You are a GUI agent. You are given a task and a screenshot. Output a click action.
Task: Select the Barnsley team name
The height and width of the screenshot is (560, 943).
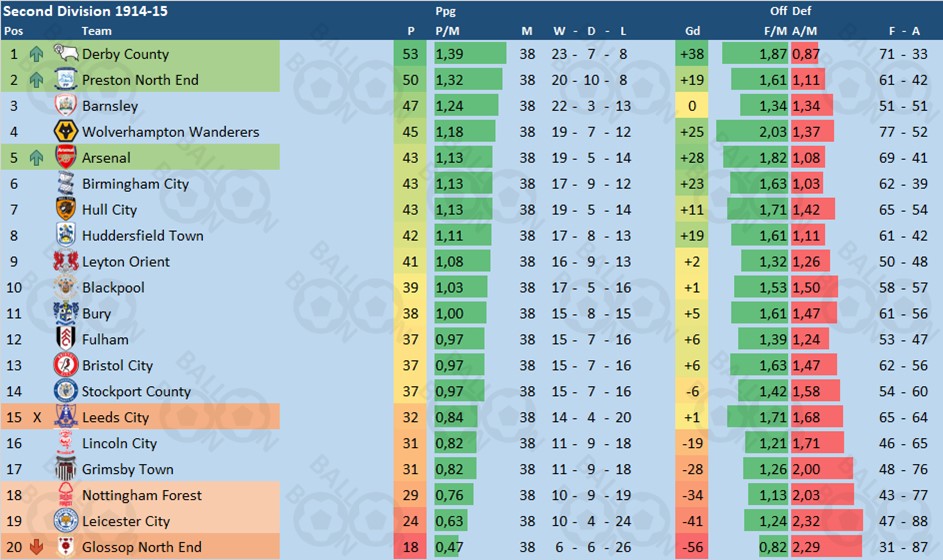click(110, 106)
